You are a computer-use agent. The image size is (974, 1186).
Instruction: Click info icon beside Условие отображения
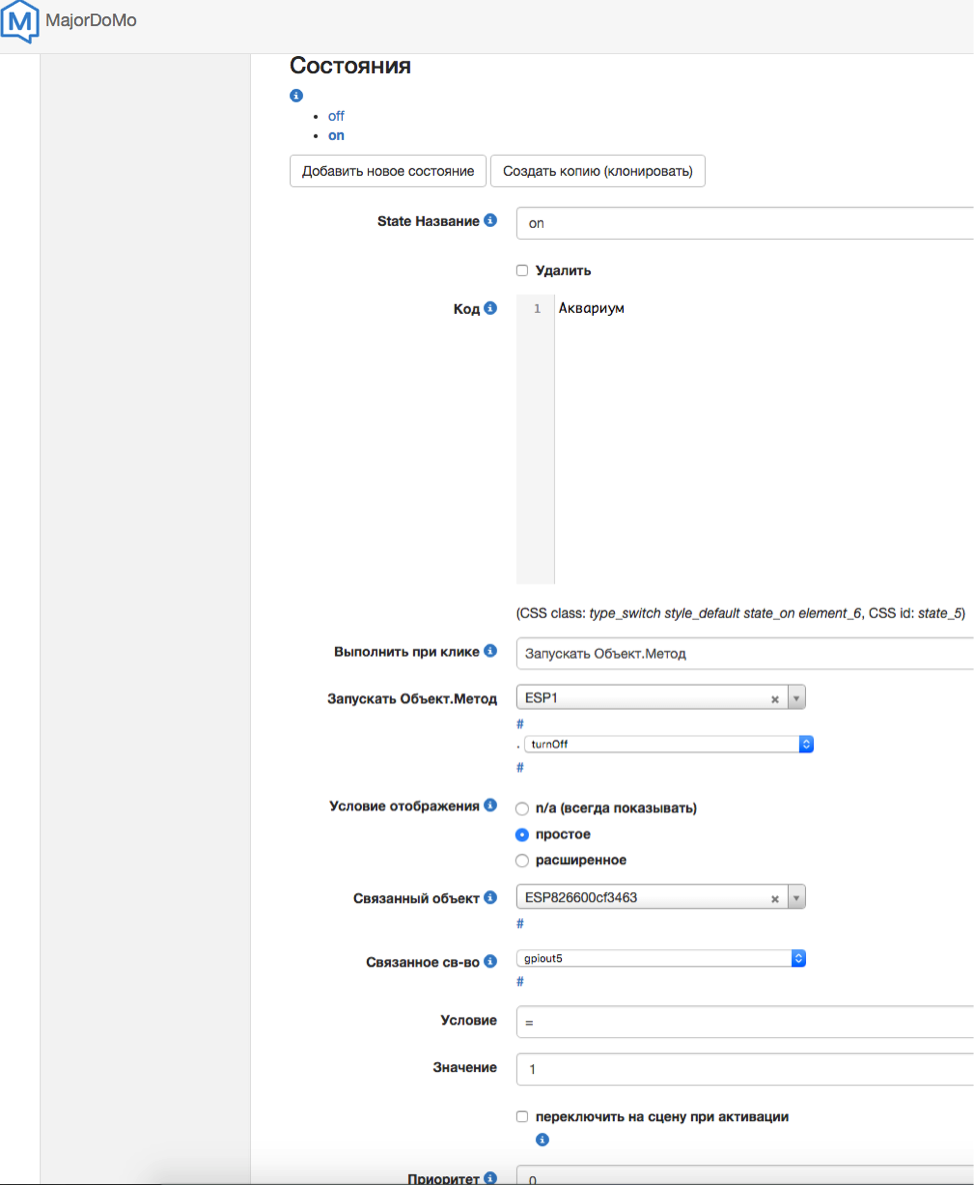[490, 805]
